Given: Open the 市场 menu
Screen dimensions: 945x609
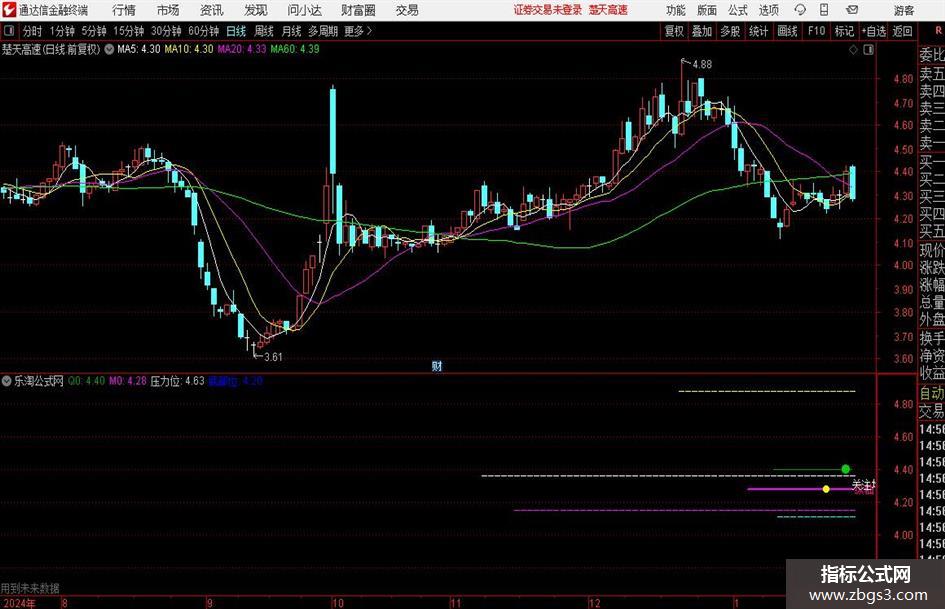Looking at the screenshot, I should [x=168, y=10].
